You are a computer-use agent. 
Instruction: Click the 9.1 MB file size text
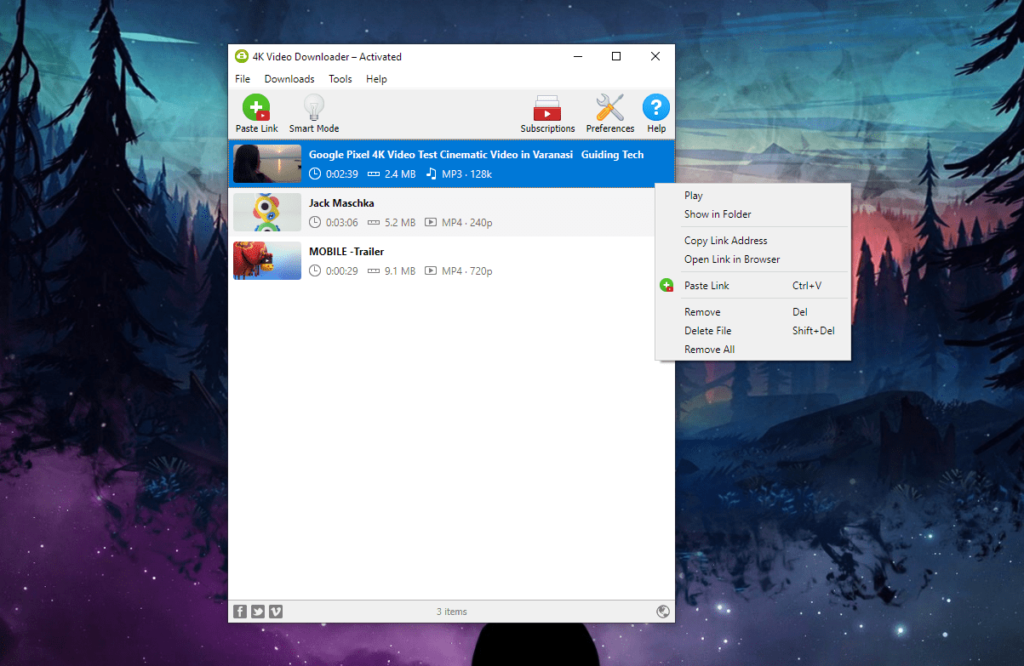(x=400, y=271)
